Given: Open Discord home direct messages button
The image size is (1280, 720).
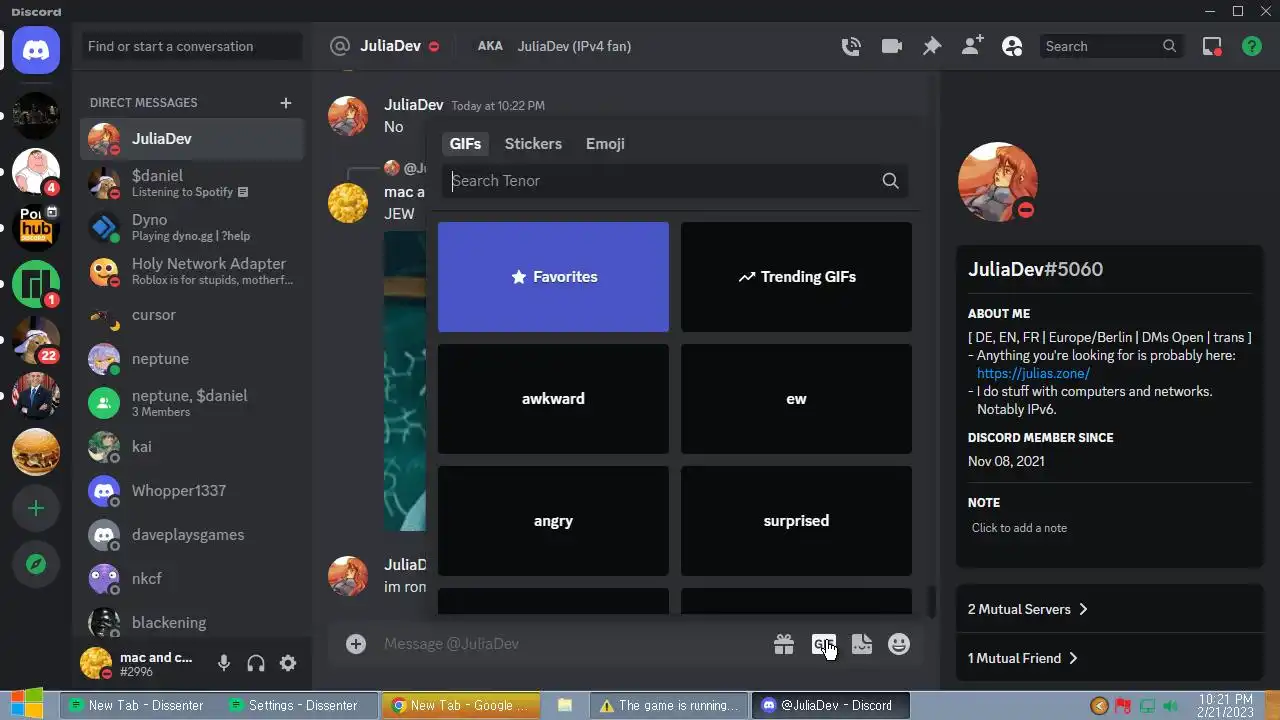Looking at the screenshot, I should [x=36, y=49].
